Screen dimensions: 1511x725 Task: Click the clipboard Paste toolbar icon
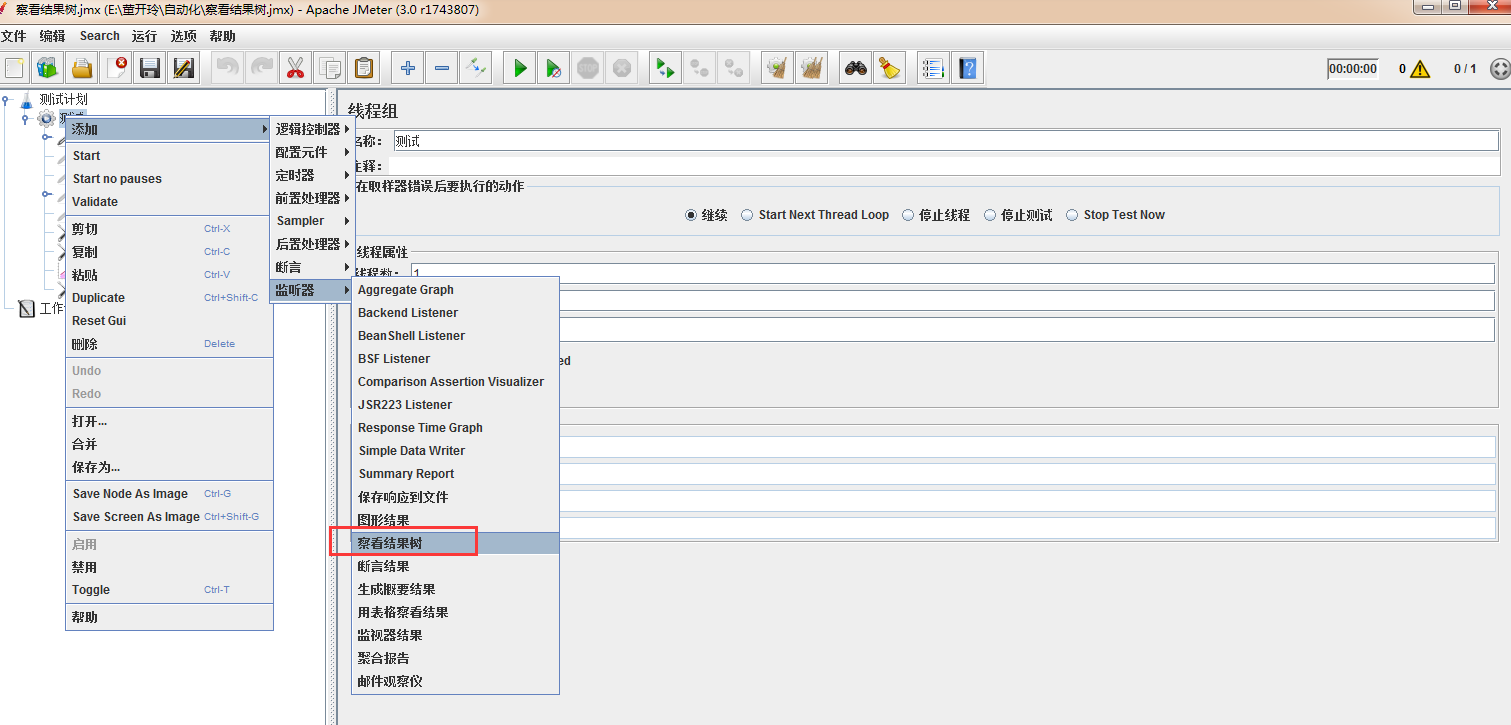tap(363, 68)
